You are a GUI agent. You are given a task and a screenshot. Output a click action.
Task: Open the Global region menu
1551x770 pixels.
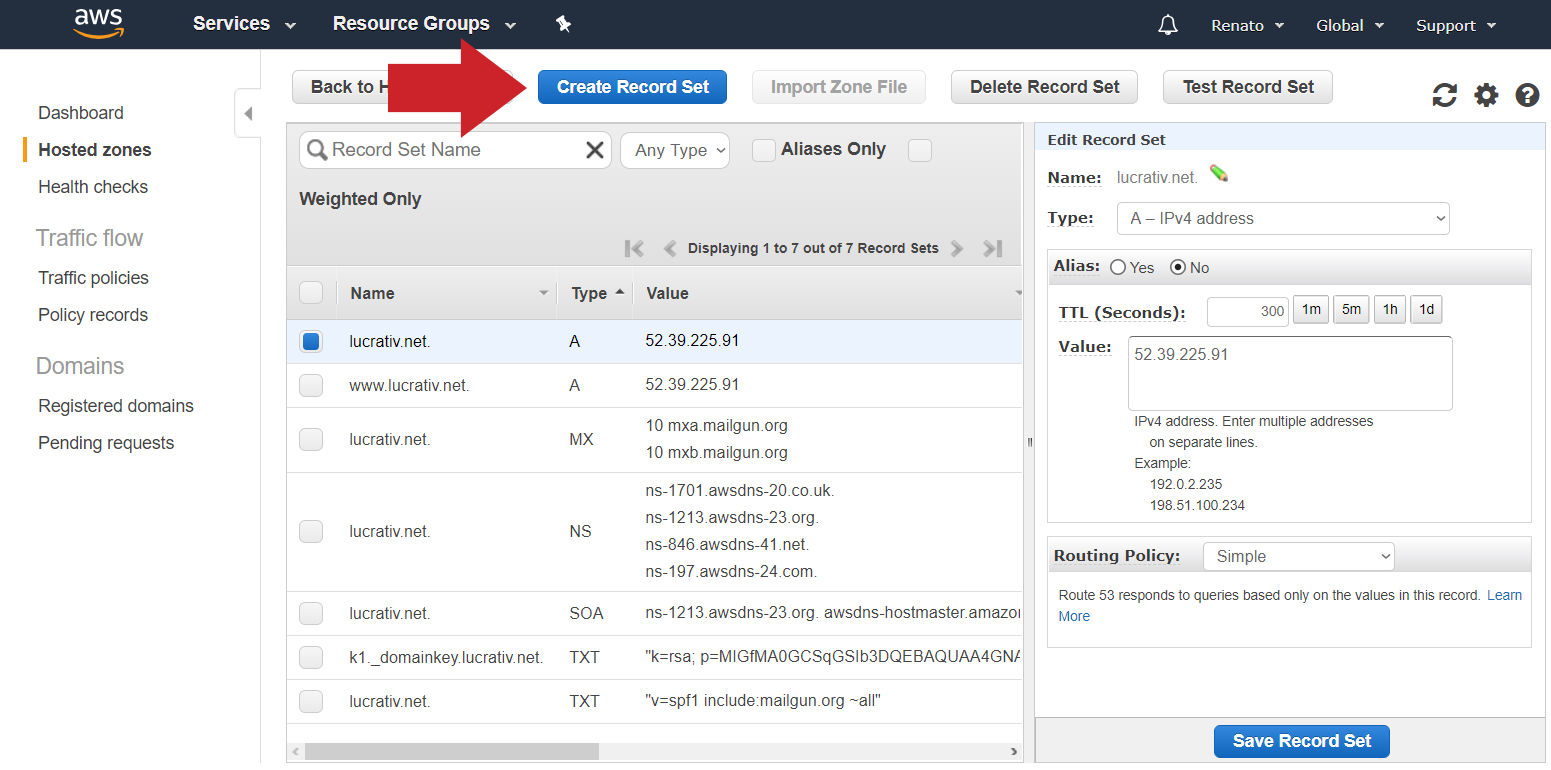point(1350,25)
